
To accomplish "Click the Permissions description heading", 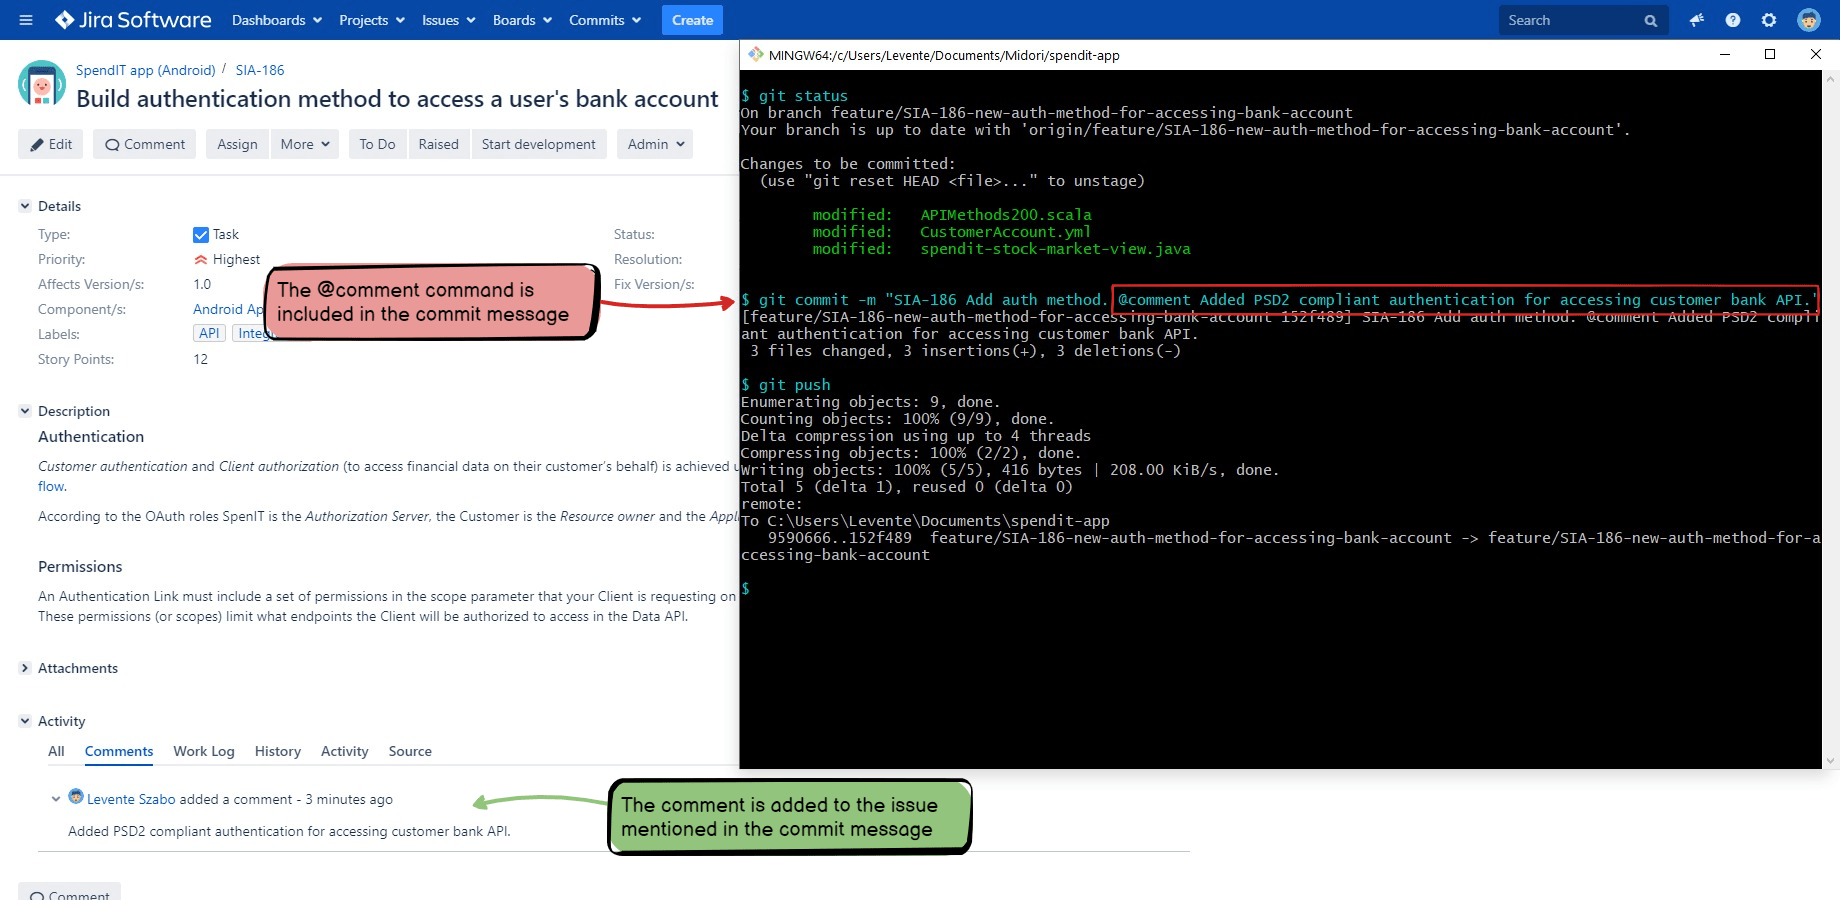I will [80, 567].
